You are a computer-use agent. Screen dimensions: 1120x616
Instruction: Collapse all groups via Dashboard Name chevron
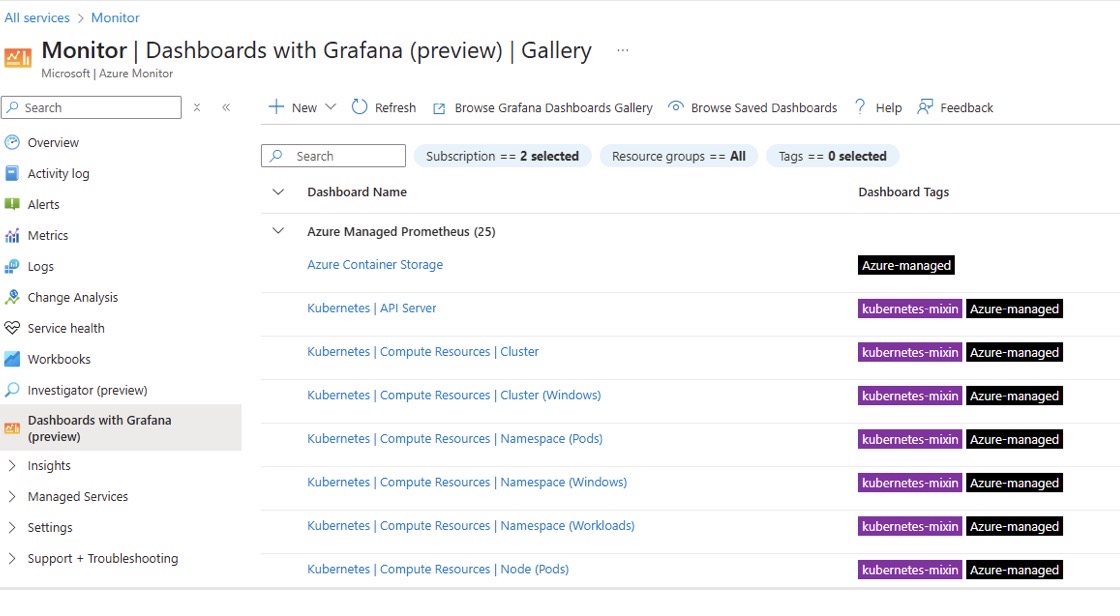pyautogui.click(x=278, y=191)
